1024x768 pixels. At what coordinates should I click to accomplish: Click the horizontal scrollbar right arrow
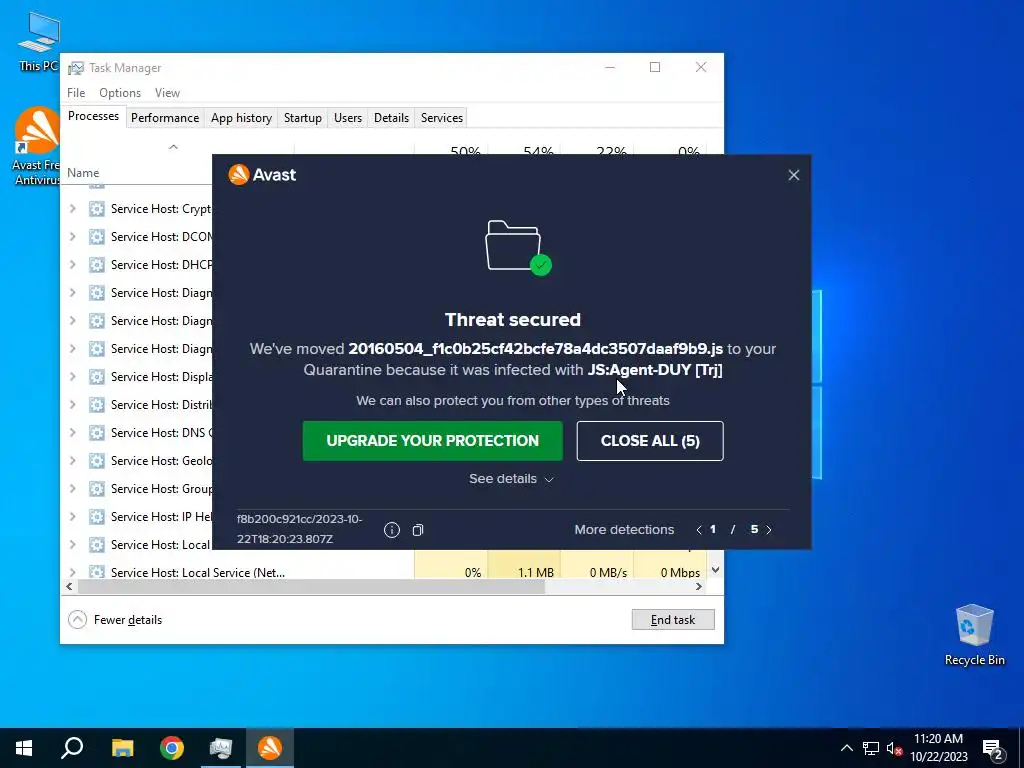coord(699,586)
